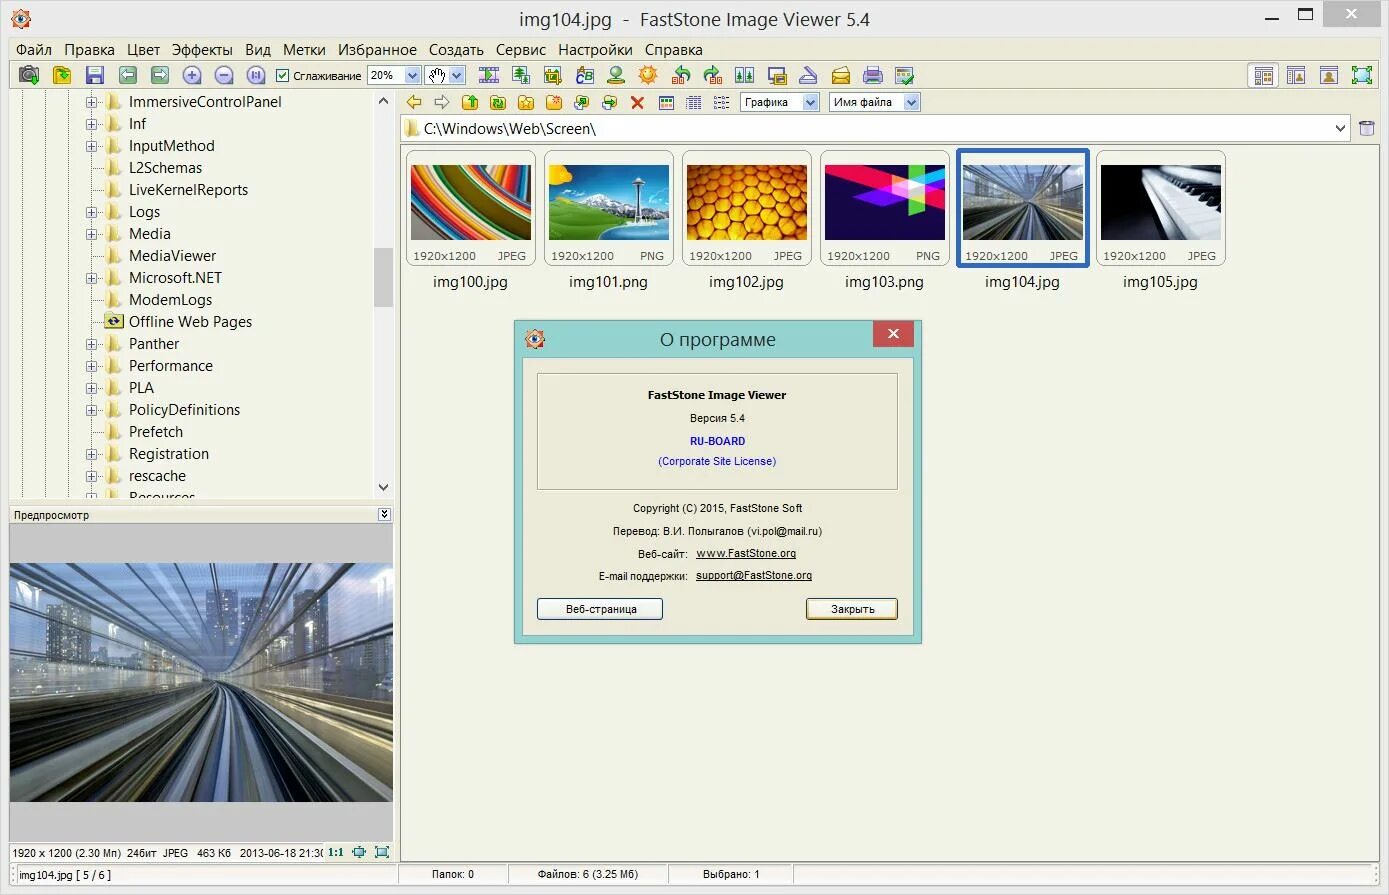Open the Сервис menu
This screenshot has height=895, width=1389.
click(521, 49)
